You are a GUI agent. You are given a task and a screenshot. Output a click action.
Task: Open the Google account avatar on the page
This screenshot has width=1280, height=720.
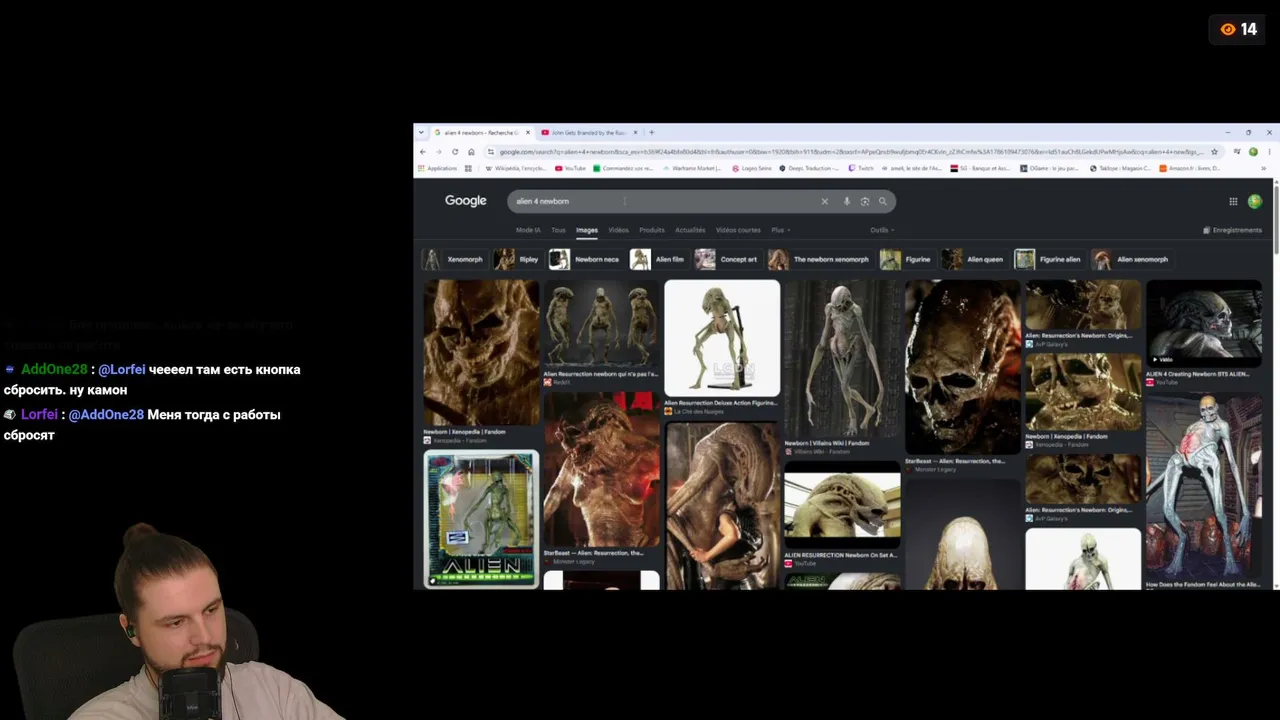(x=1255, y=201)
